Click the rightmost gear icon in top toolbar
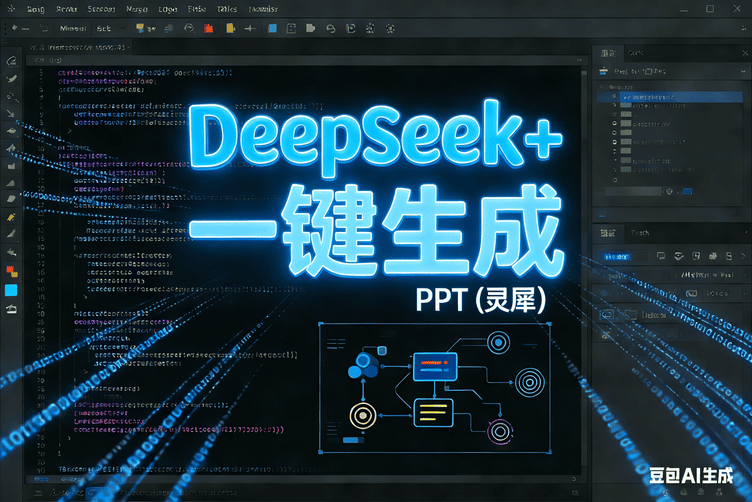Screen dimensions: 752x502 coord(390,29)
